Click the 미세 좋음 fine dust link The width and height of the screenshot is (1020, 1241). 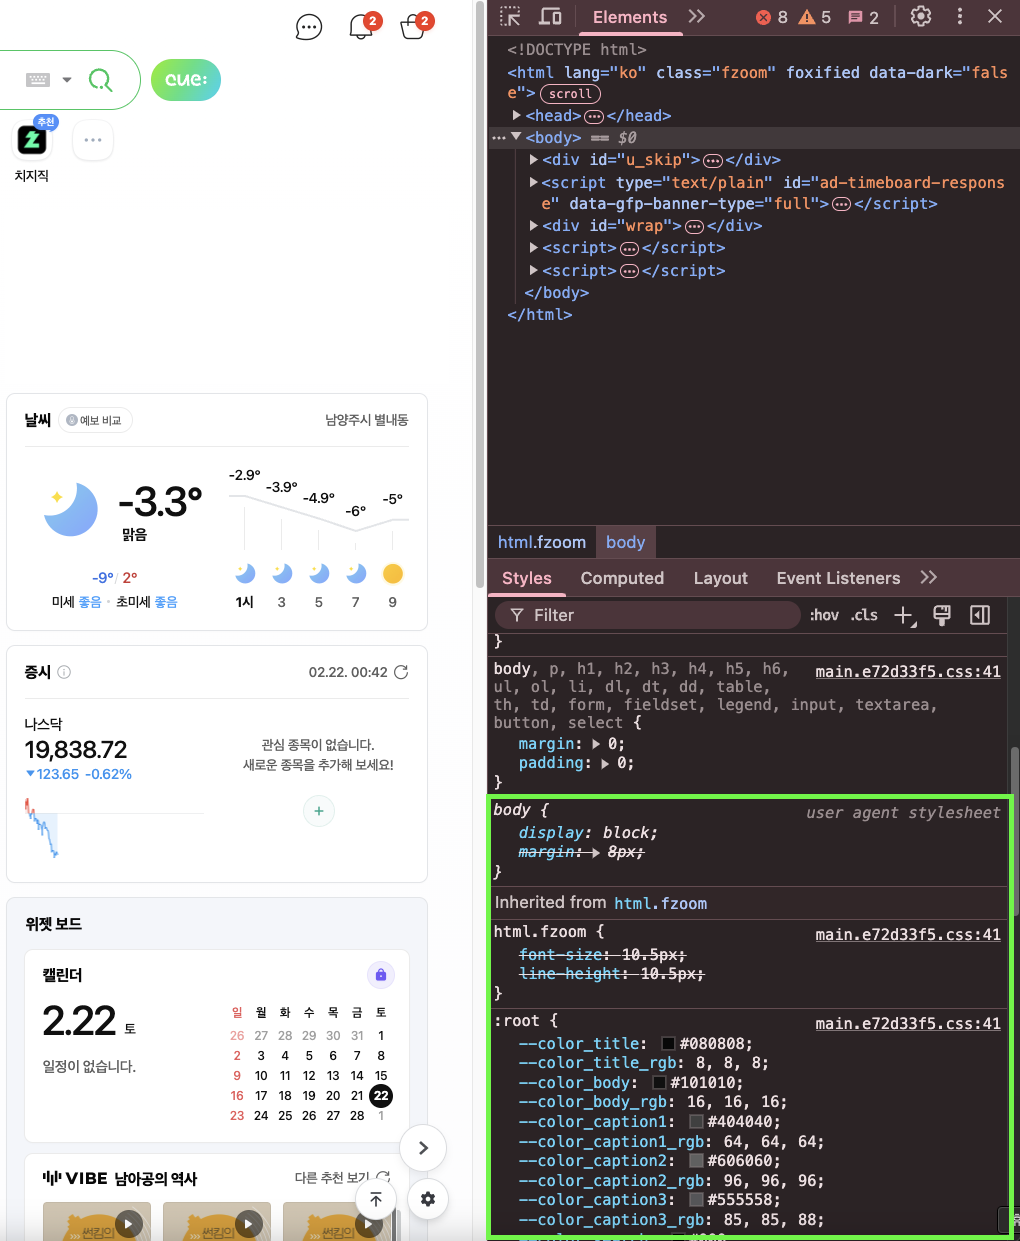(x=77, y=602)
